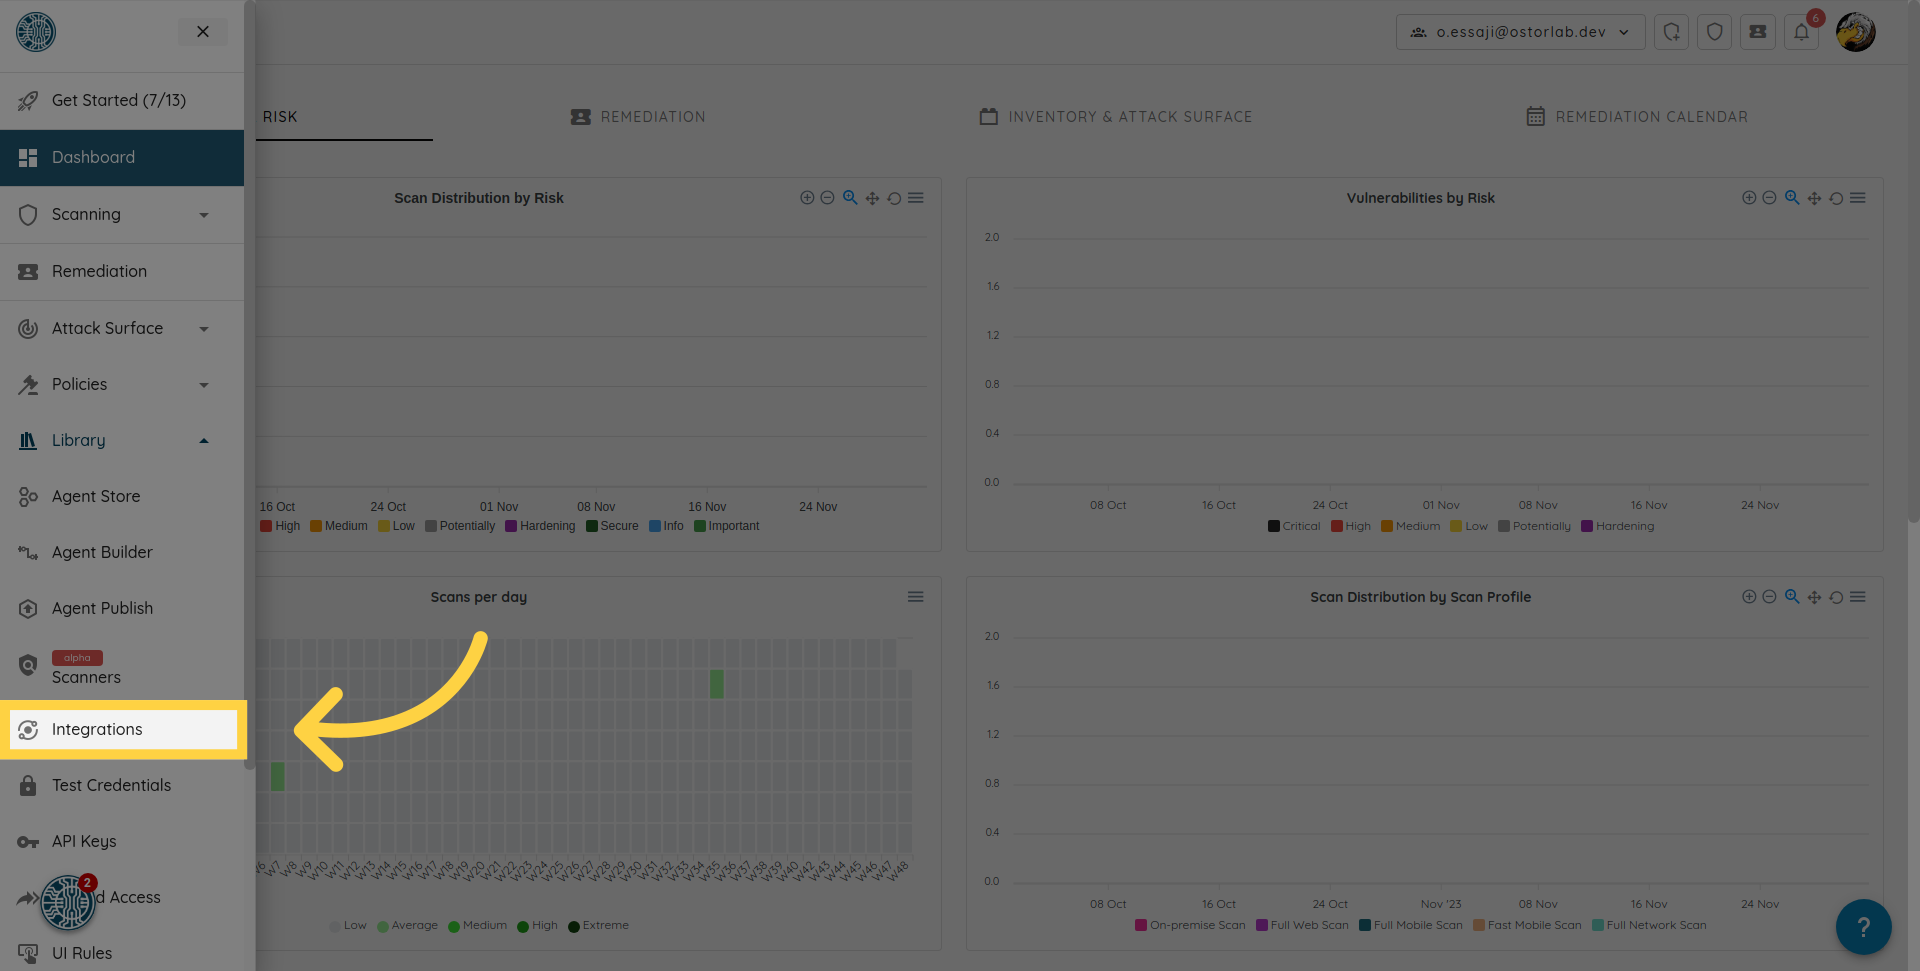Image resolution: width=1920 pixels, height=971 pixels.
Task: Click the notifications bell icon
Action: [1801, 32]
